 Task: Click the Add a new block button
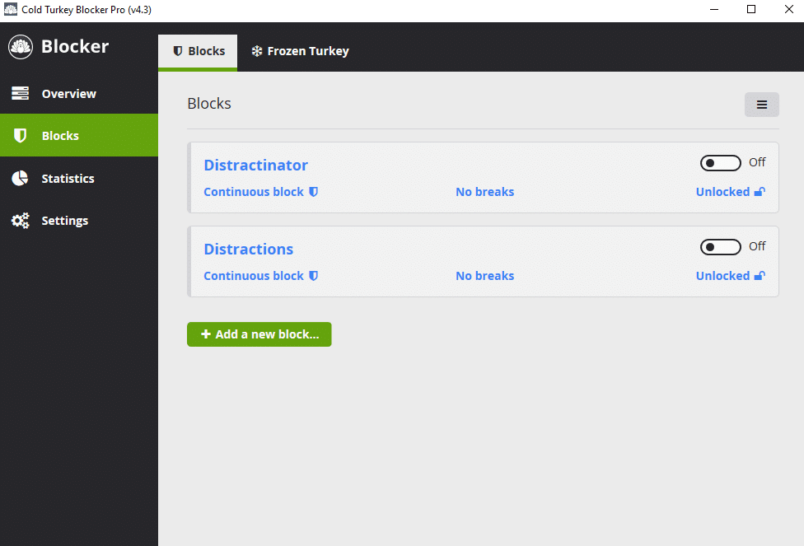[x=259, y=334]
